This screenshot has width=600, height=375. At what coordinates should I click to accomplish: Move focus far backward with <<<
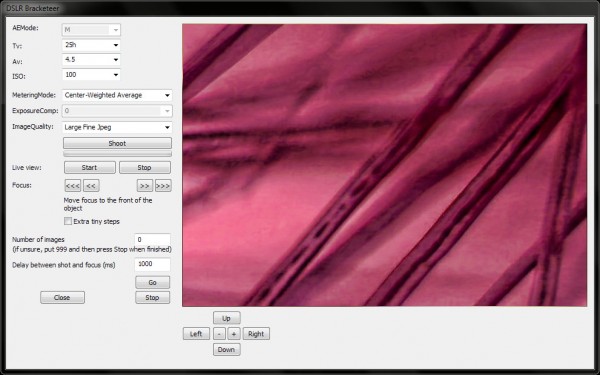[x=73, y=186]
